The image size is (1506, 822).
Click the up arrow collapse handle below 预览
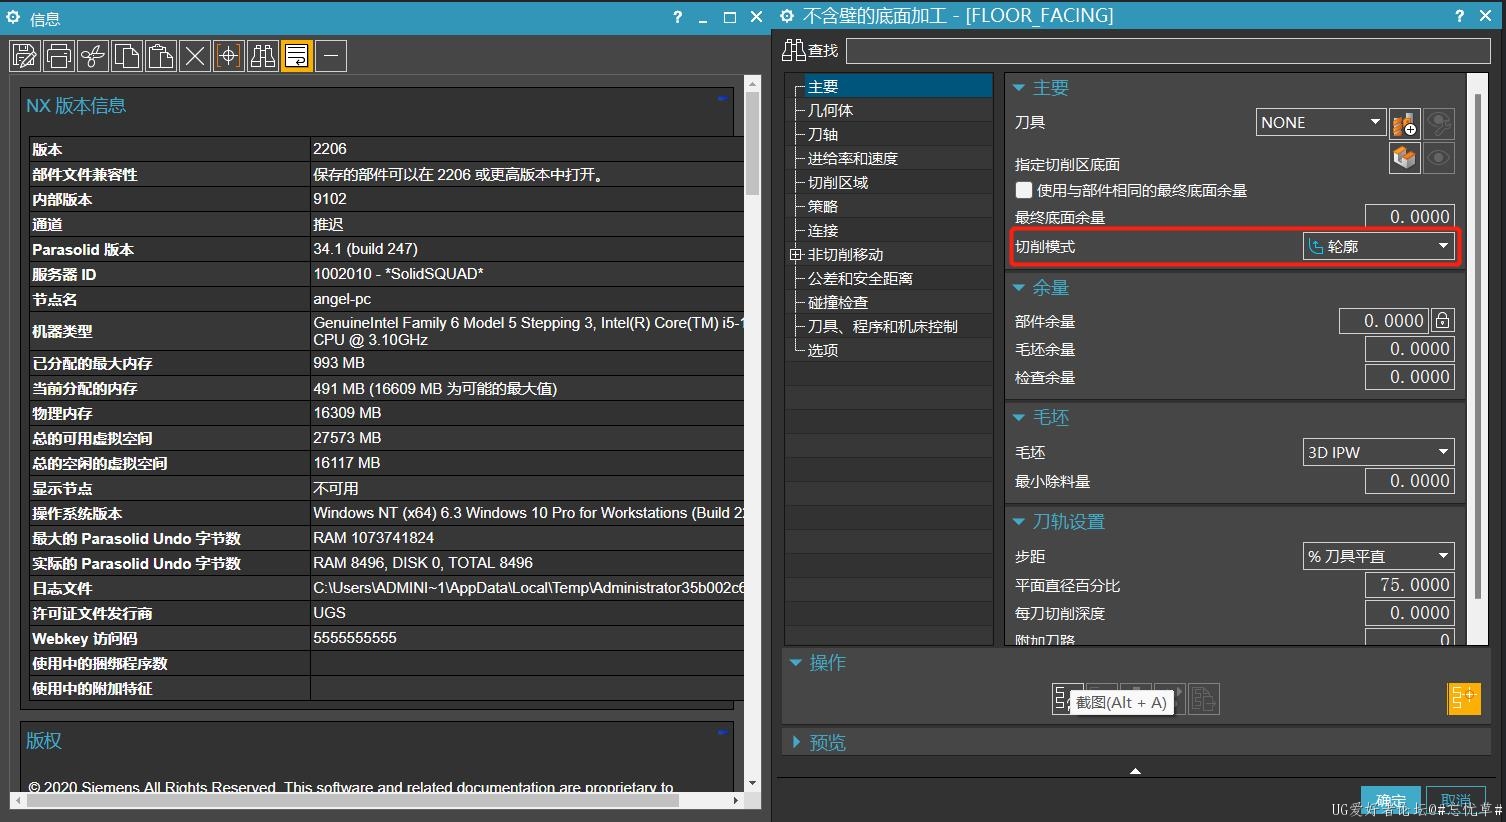point(1135,771)
